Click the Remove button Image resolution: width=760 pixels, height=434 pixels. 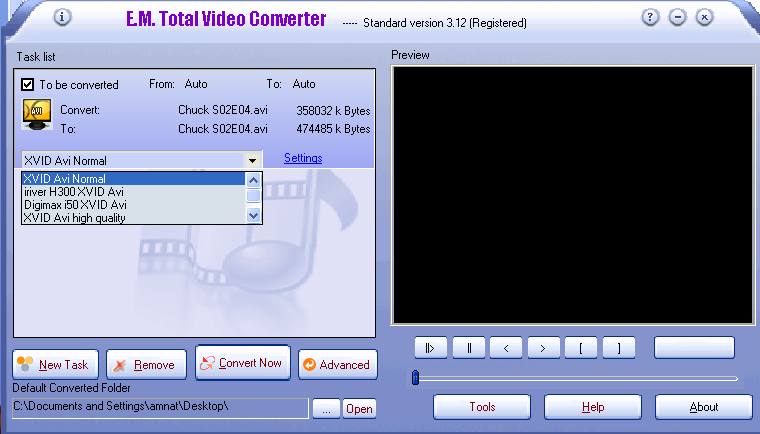tap(146, 364)
